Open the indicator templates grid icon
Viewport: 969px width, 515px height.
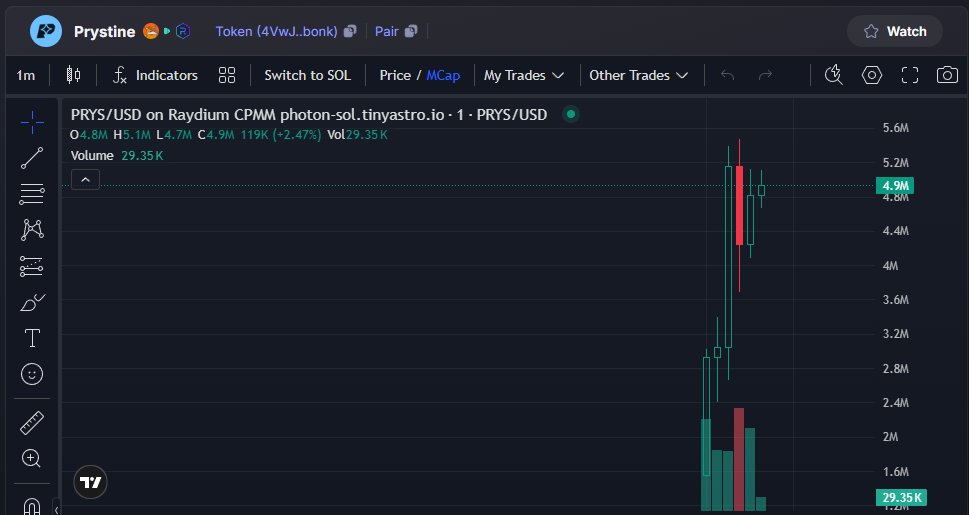(227, 75)
